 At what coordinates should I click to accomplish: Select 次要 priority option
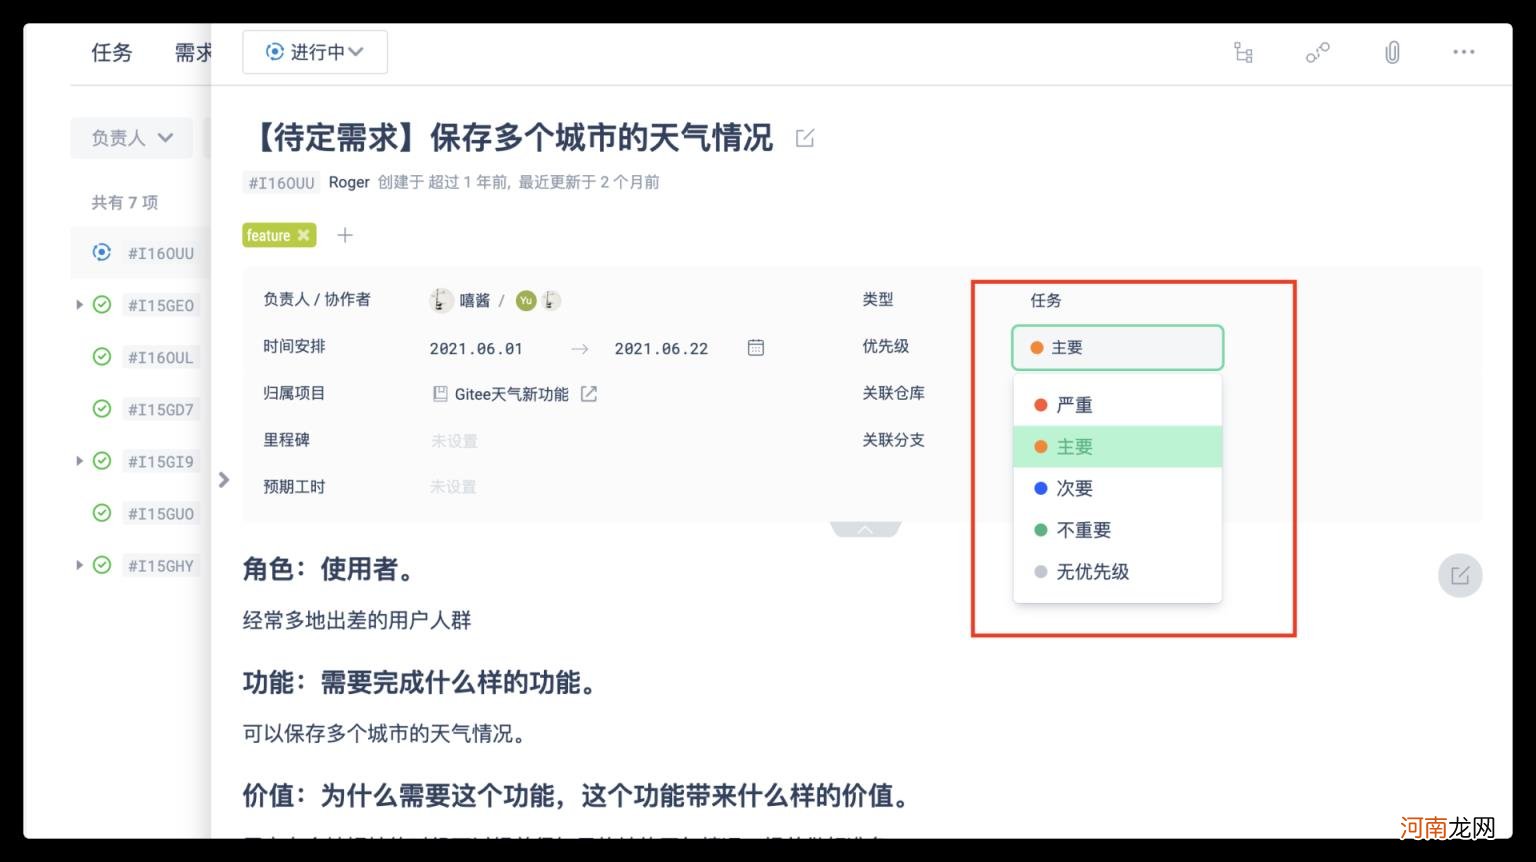1117,488
